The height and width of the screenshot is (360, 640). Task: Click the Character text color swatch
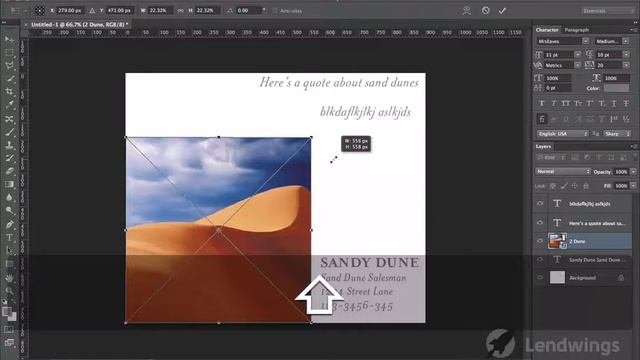pos(616,88)
